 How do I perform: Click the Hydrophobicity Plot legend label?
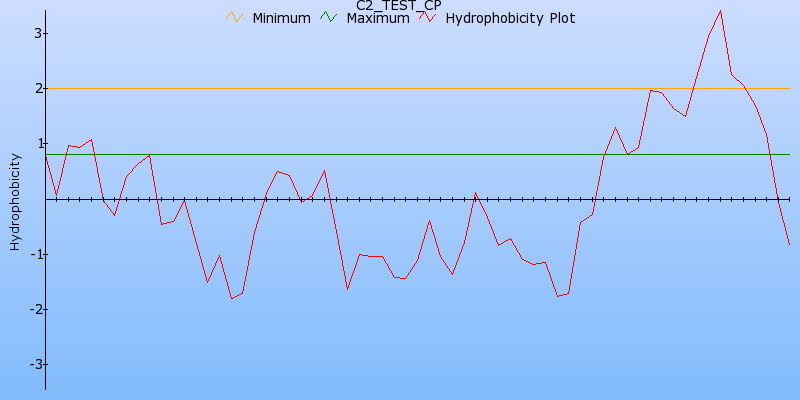(x=510, y=18)
